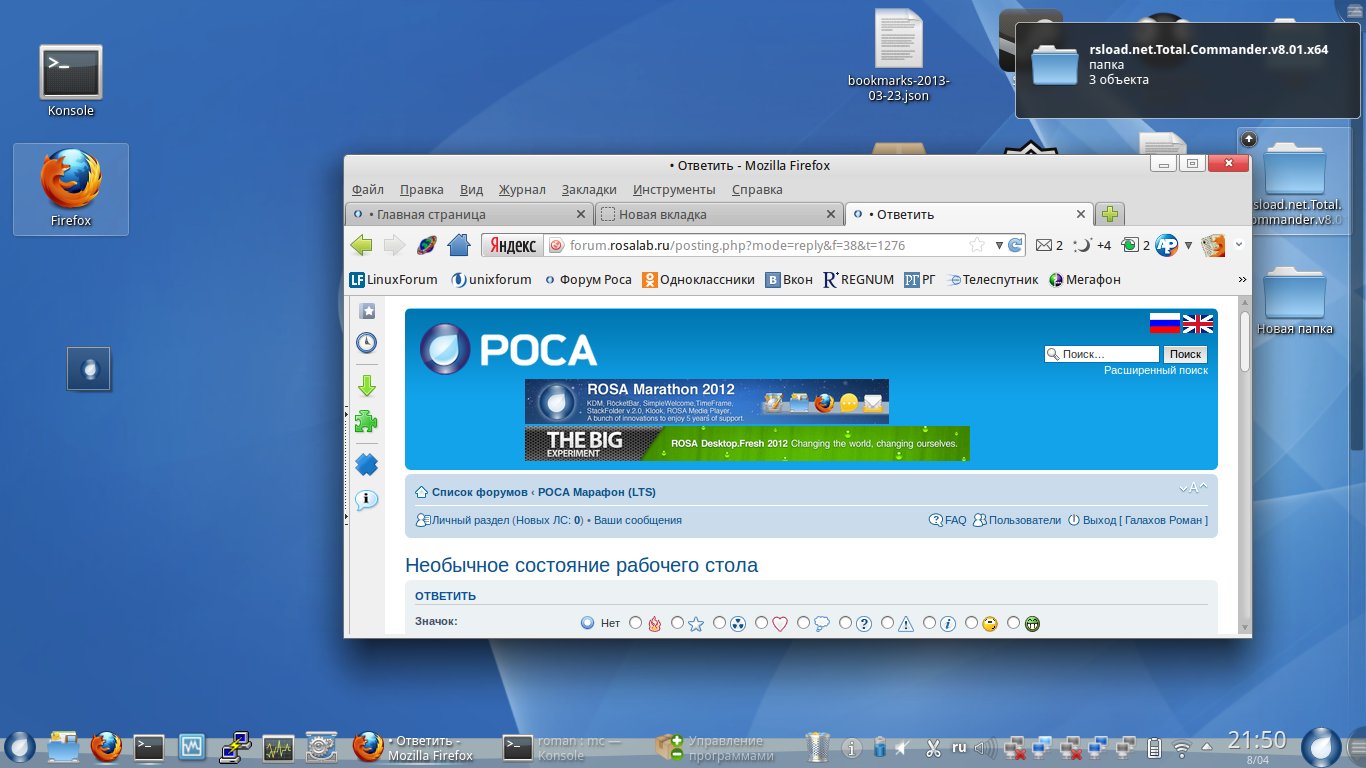The width and height of the screenshot is (1366, 768).
Task: Select the warning triangle icon radio button
Action: 887,623
